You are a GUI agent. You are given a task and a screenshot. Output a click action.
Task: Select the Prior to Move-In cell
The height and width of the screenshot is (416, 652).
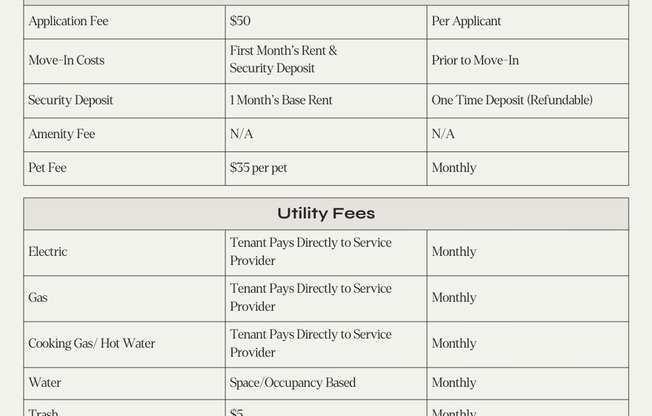tap(475, 60)
